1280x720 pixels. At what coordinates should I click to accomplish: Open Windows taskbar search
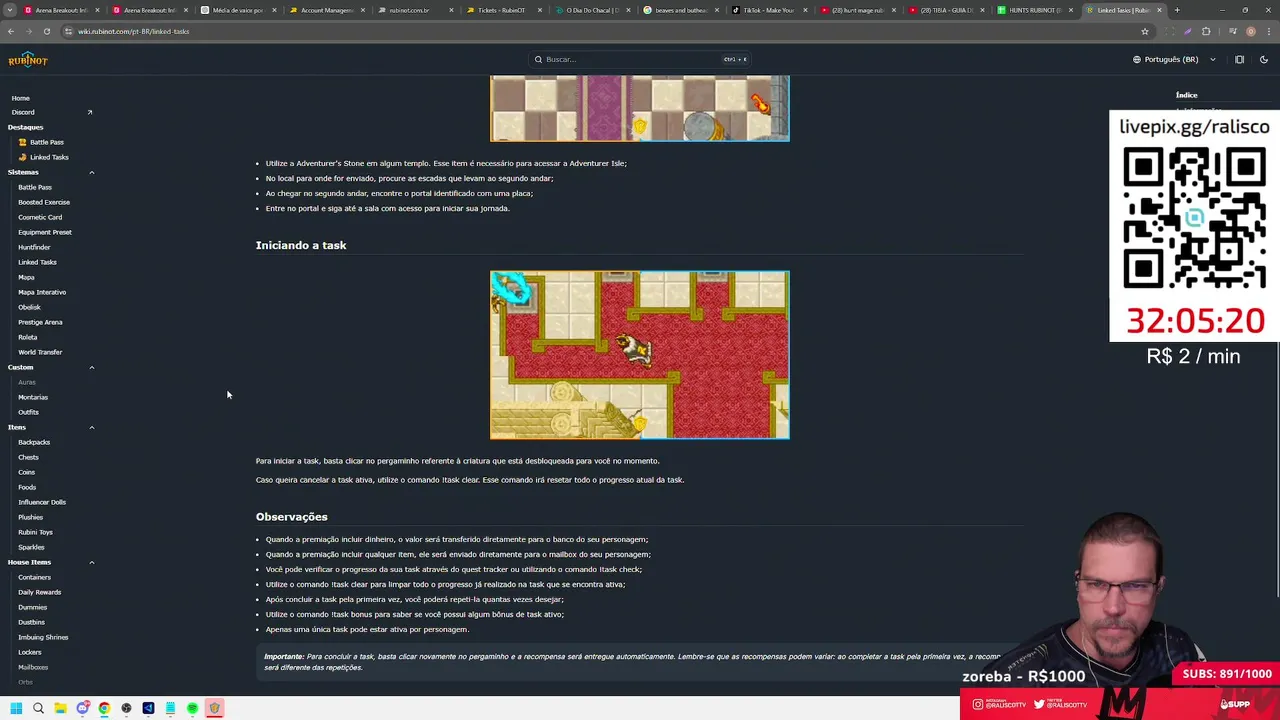click(38, 708)
